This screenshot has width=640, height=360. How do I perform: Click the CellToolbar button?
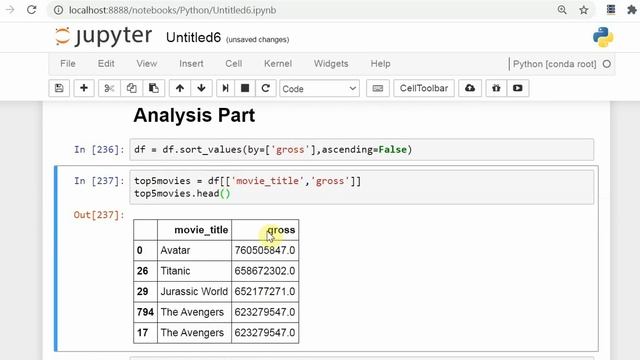424,88
